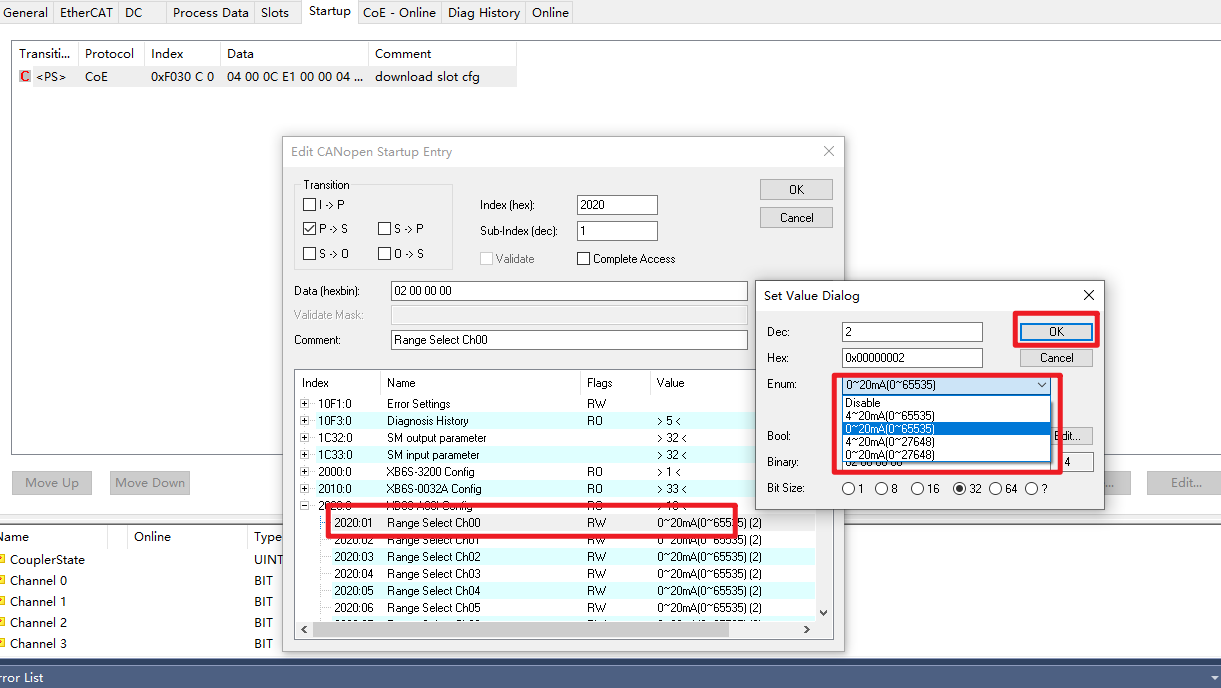The image size is (1221, 688).
Task: Switch to the CoE - Online tab
Action: coord(399,13)
